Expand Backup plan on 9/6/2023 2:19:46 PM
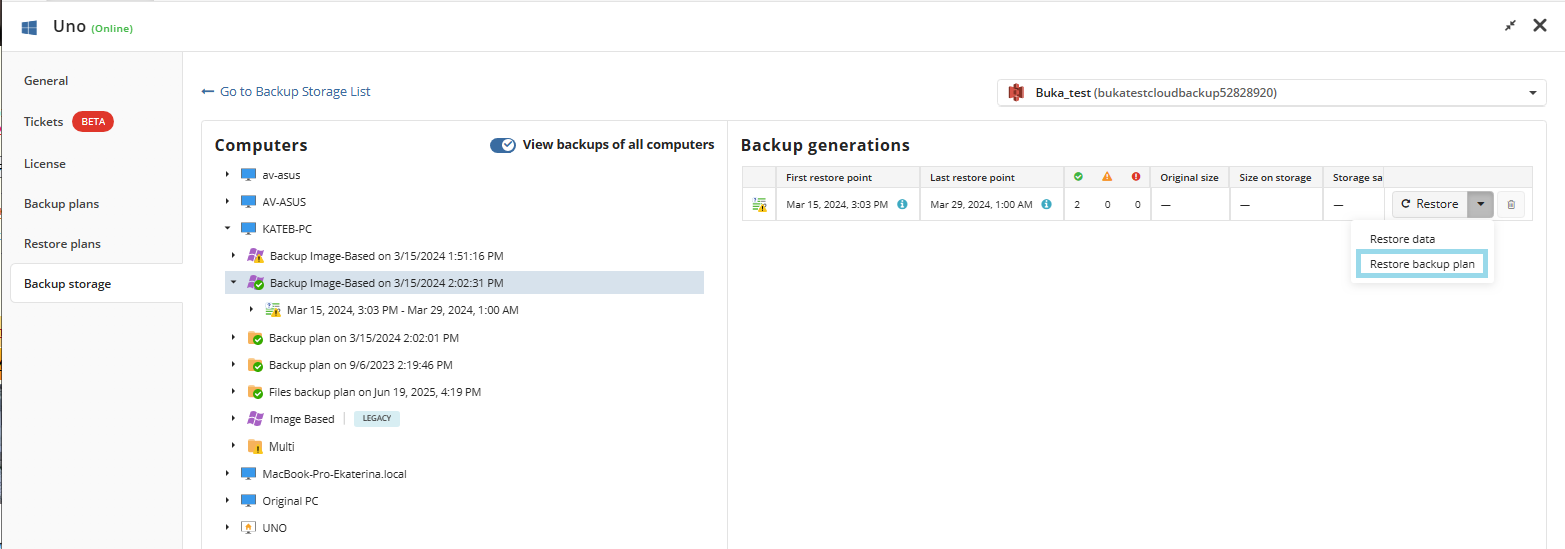 tap(234, 365)
